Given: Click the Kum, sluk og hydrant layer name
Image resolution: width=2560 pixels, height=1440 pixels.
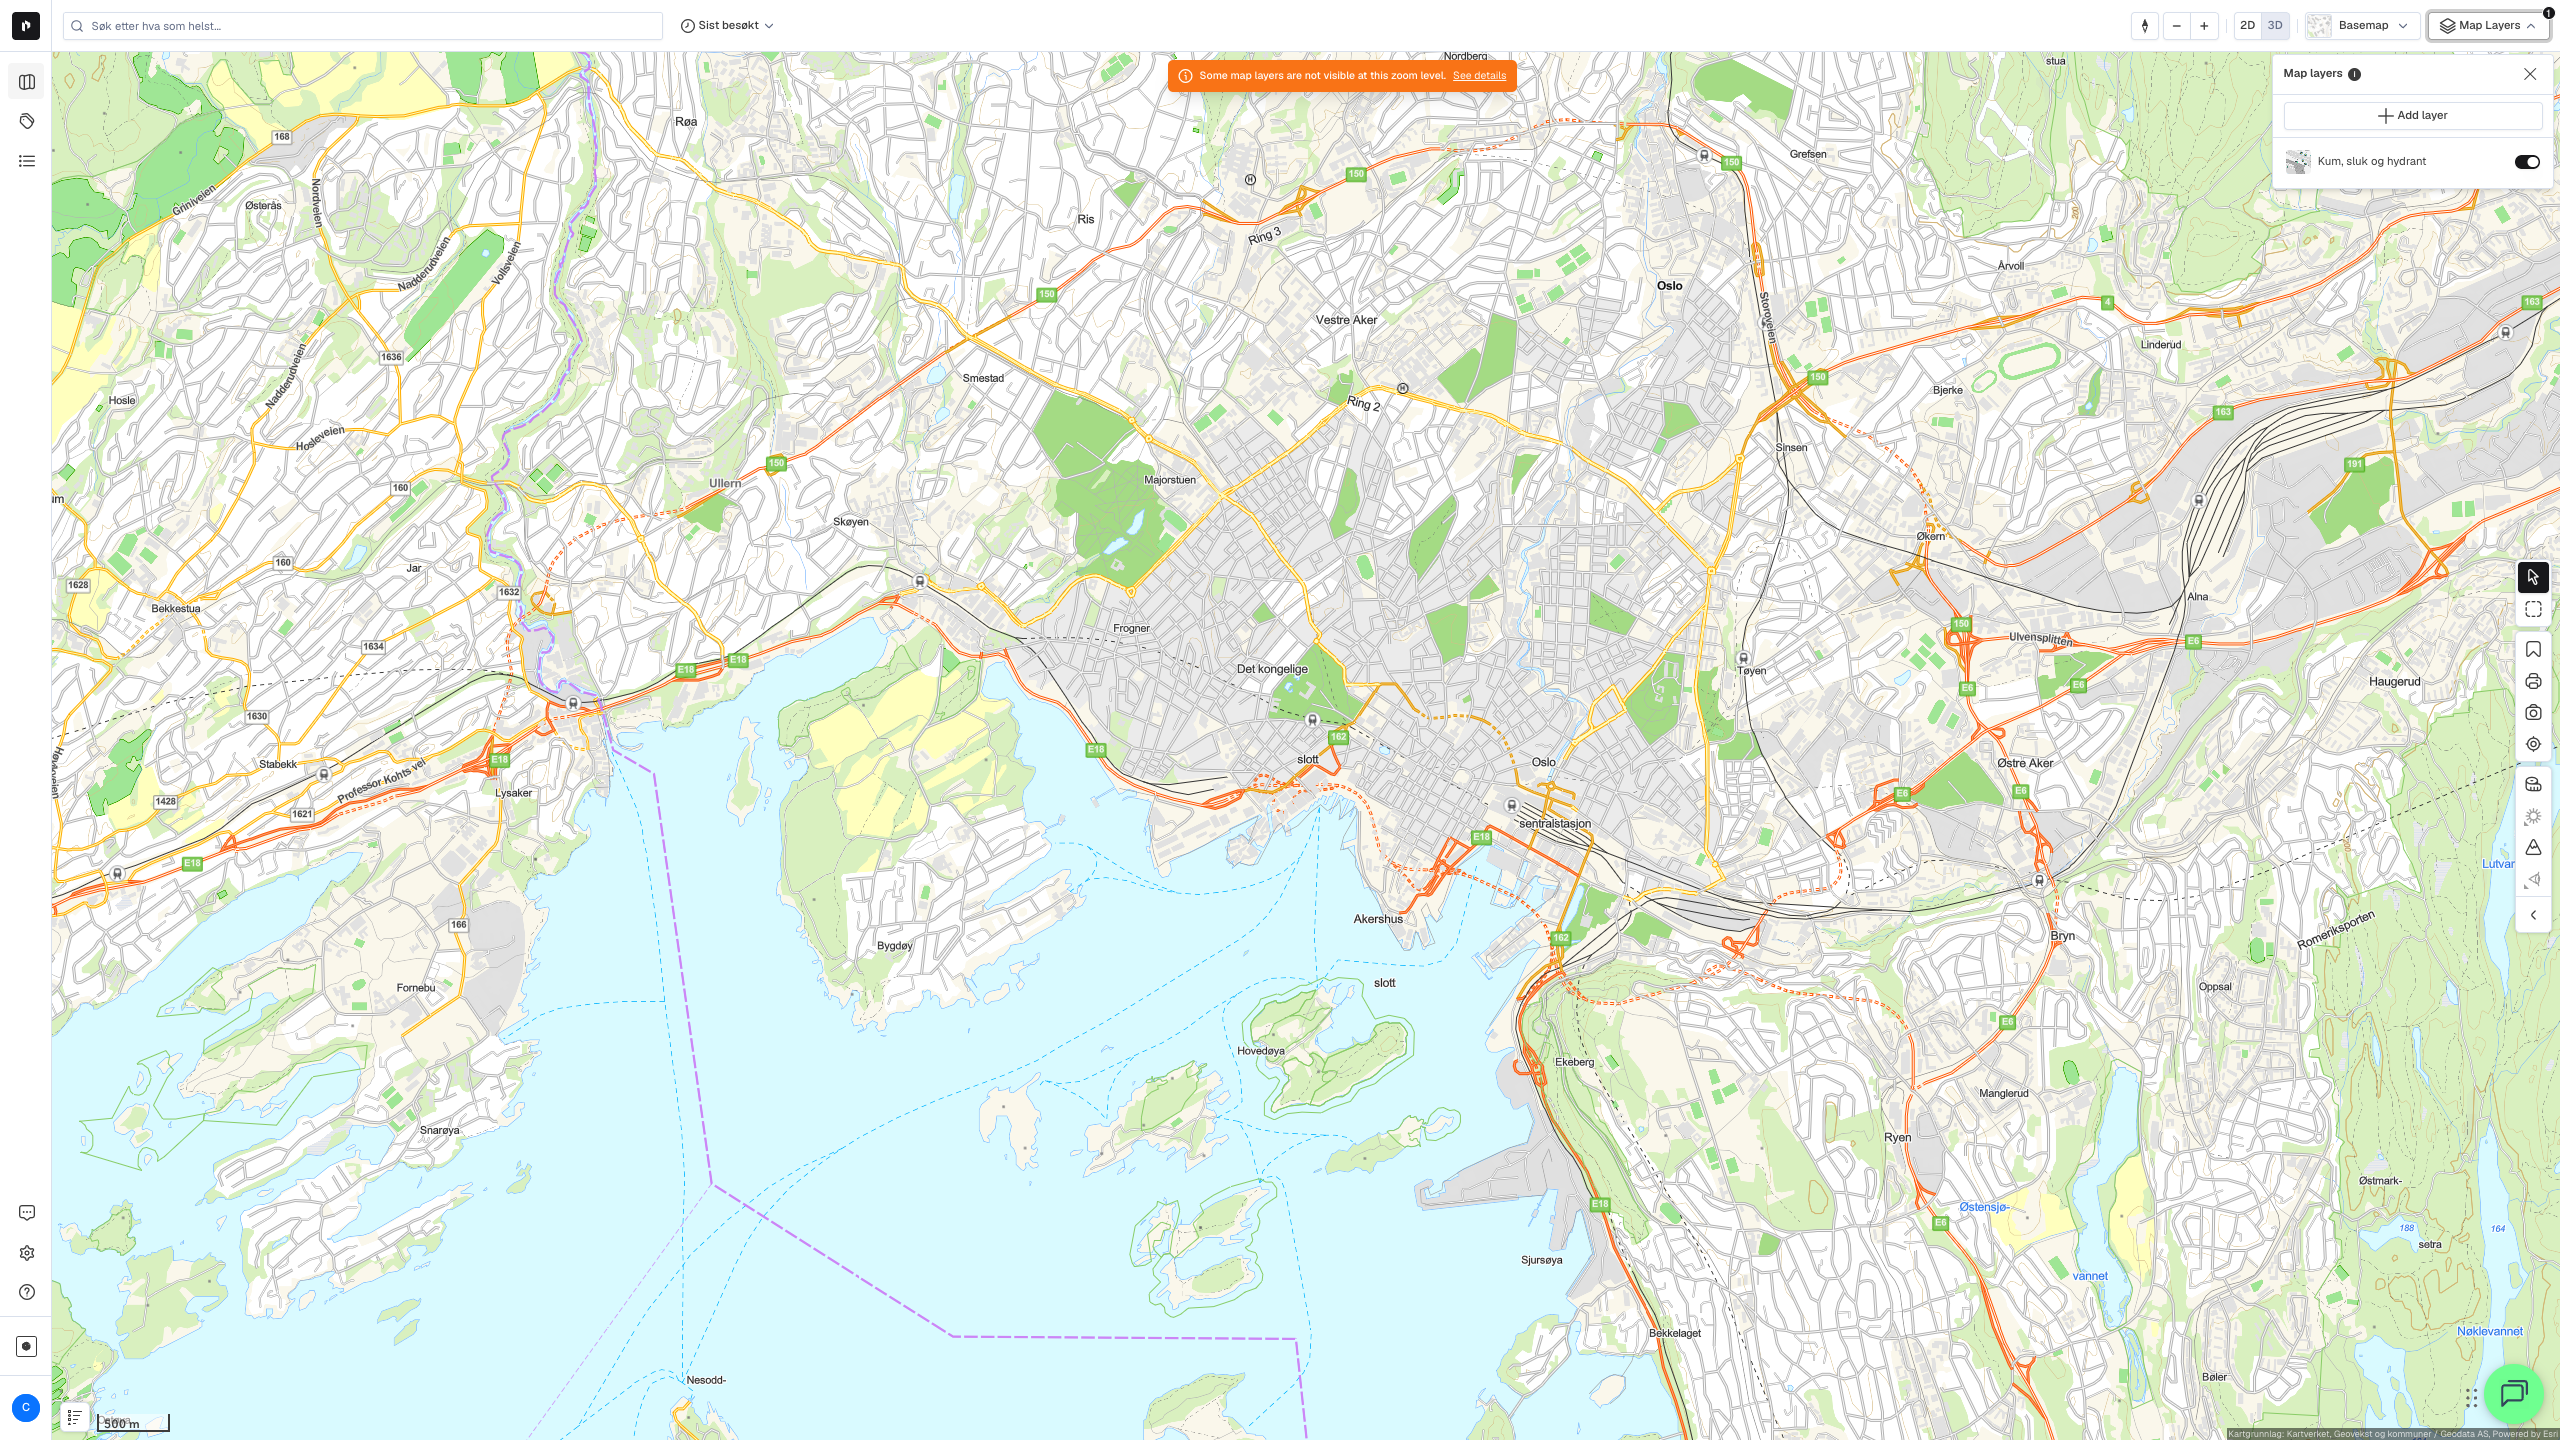Looking at the screenshot, I should 2372,162.
